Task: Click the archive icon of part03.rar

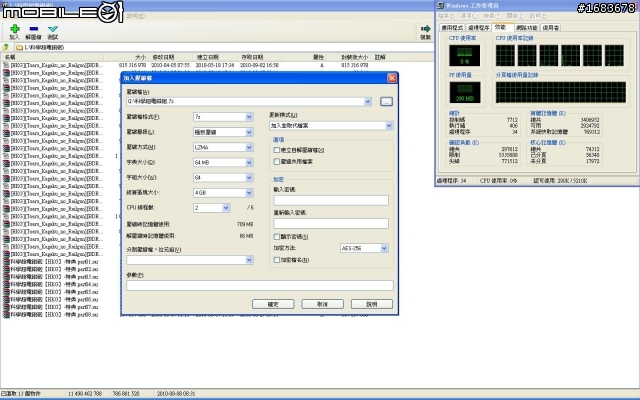Action: pos(6,277)
